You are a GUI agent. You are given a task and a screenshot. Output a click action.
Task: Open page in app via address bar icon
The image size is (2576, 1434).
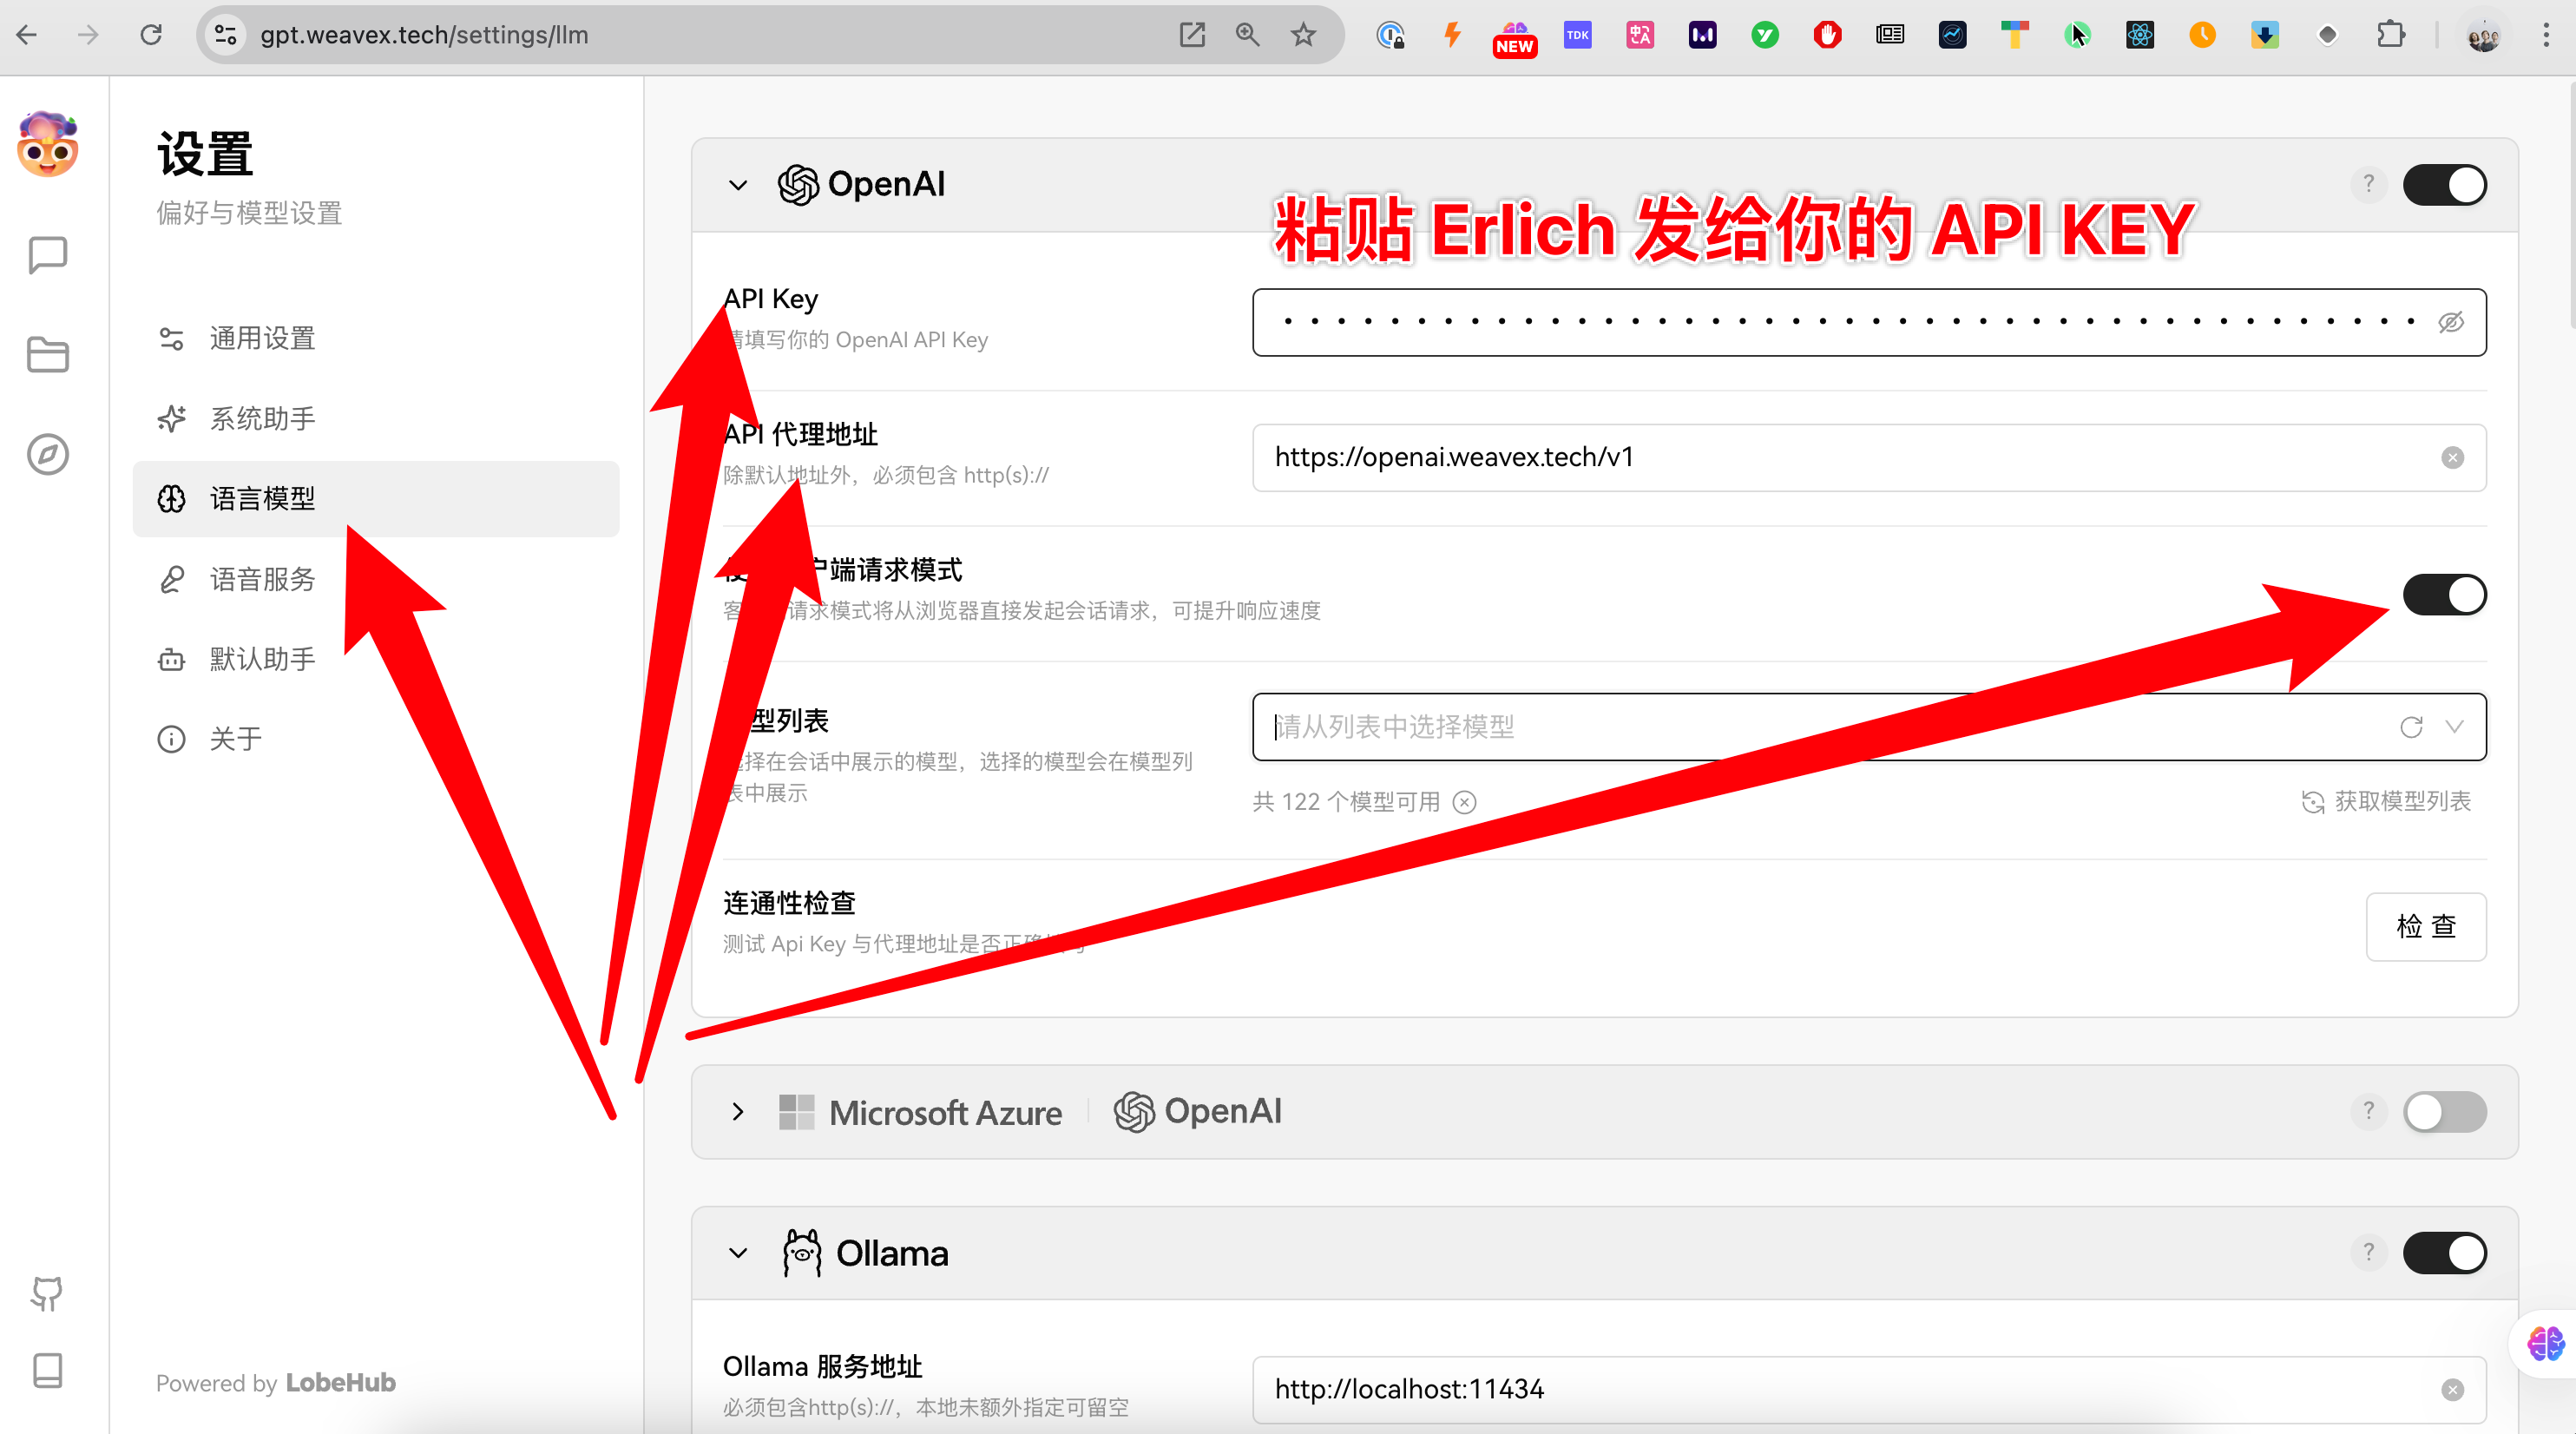(1192, 35)
